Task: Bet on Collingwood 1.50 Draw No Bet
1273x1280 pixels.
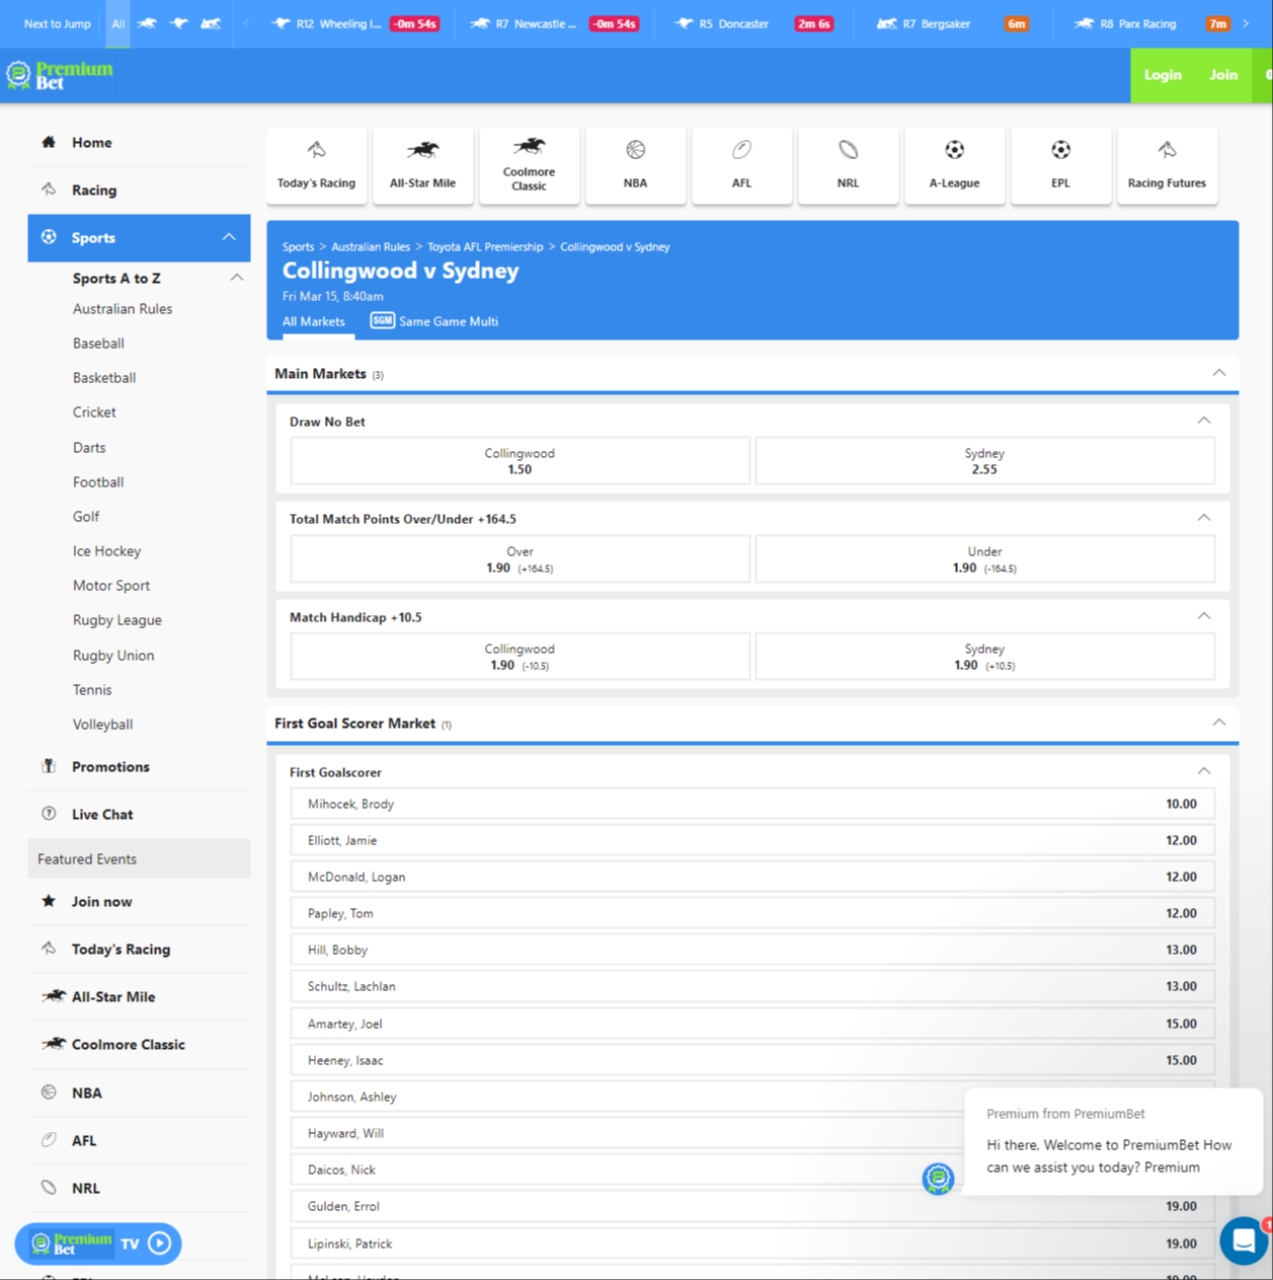Action: click(x=520, y=461)
